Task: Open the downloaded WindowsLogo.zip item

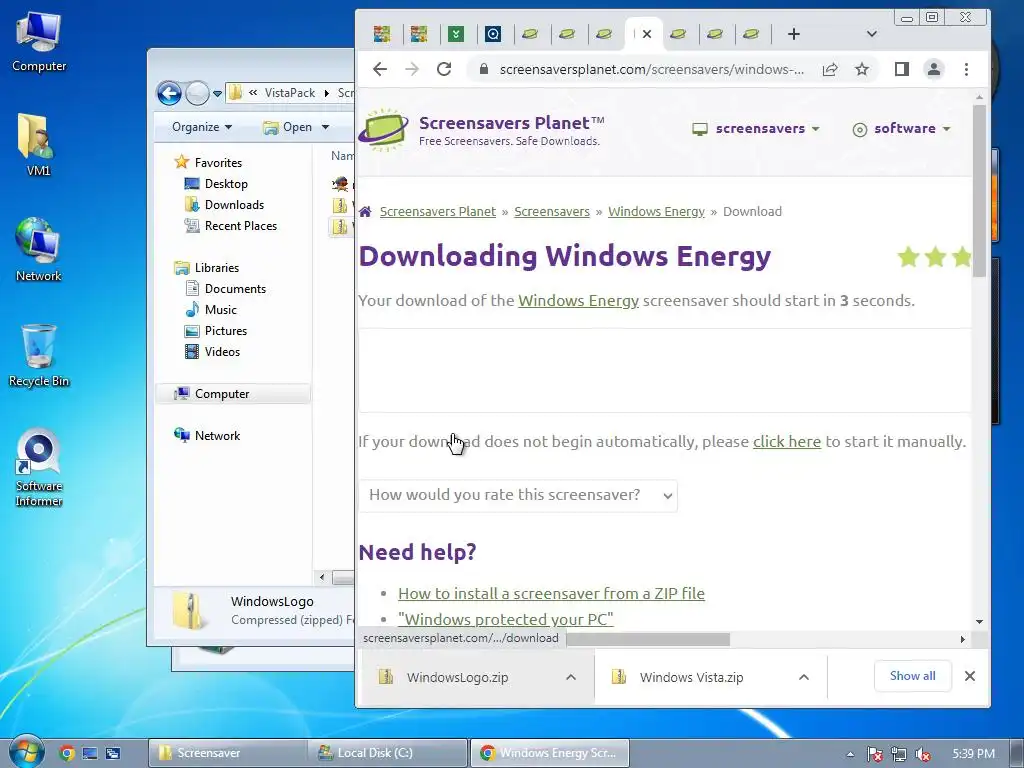Action: click(x=457, y=677)
